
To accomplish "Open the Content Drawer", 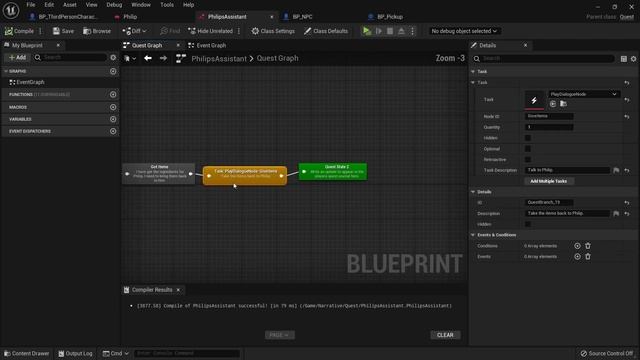I will click(x=26, y=353).
